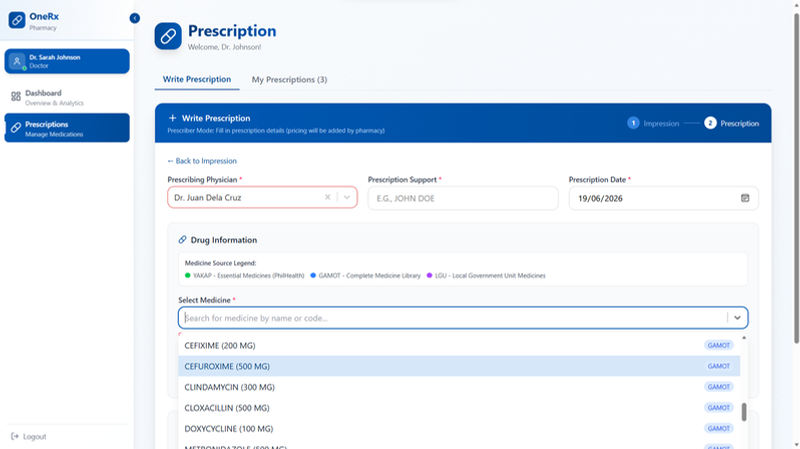800x449 pixels.
Task: Click Back to Impression link
Action: pyautogui.click(x=202, y=161)
